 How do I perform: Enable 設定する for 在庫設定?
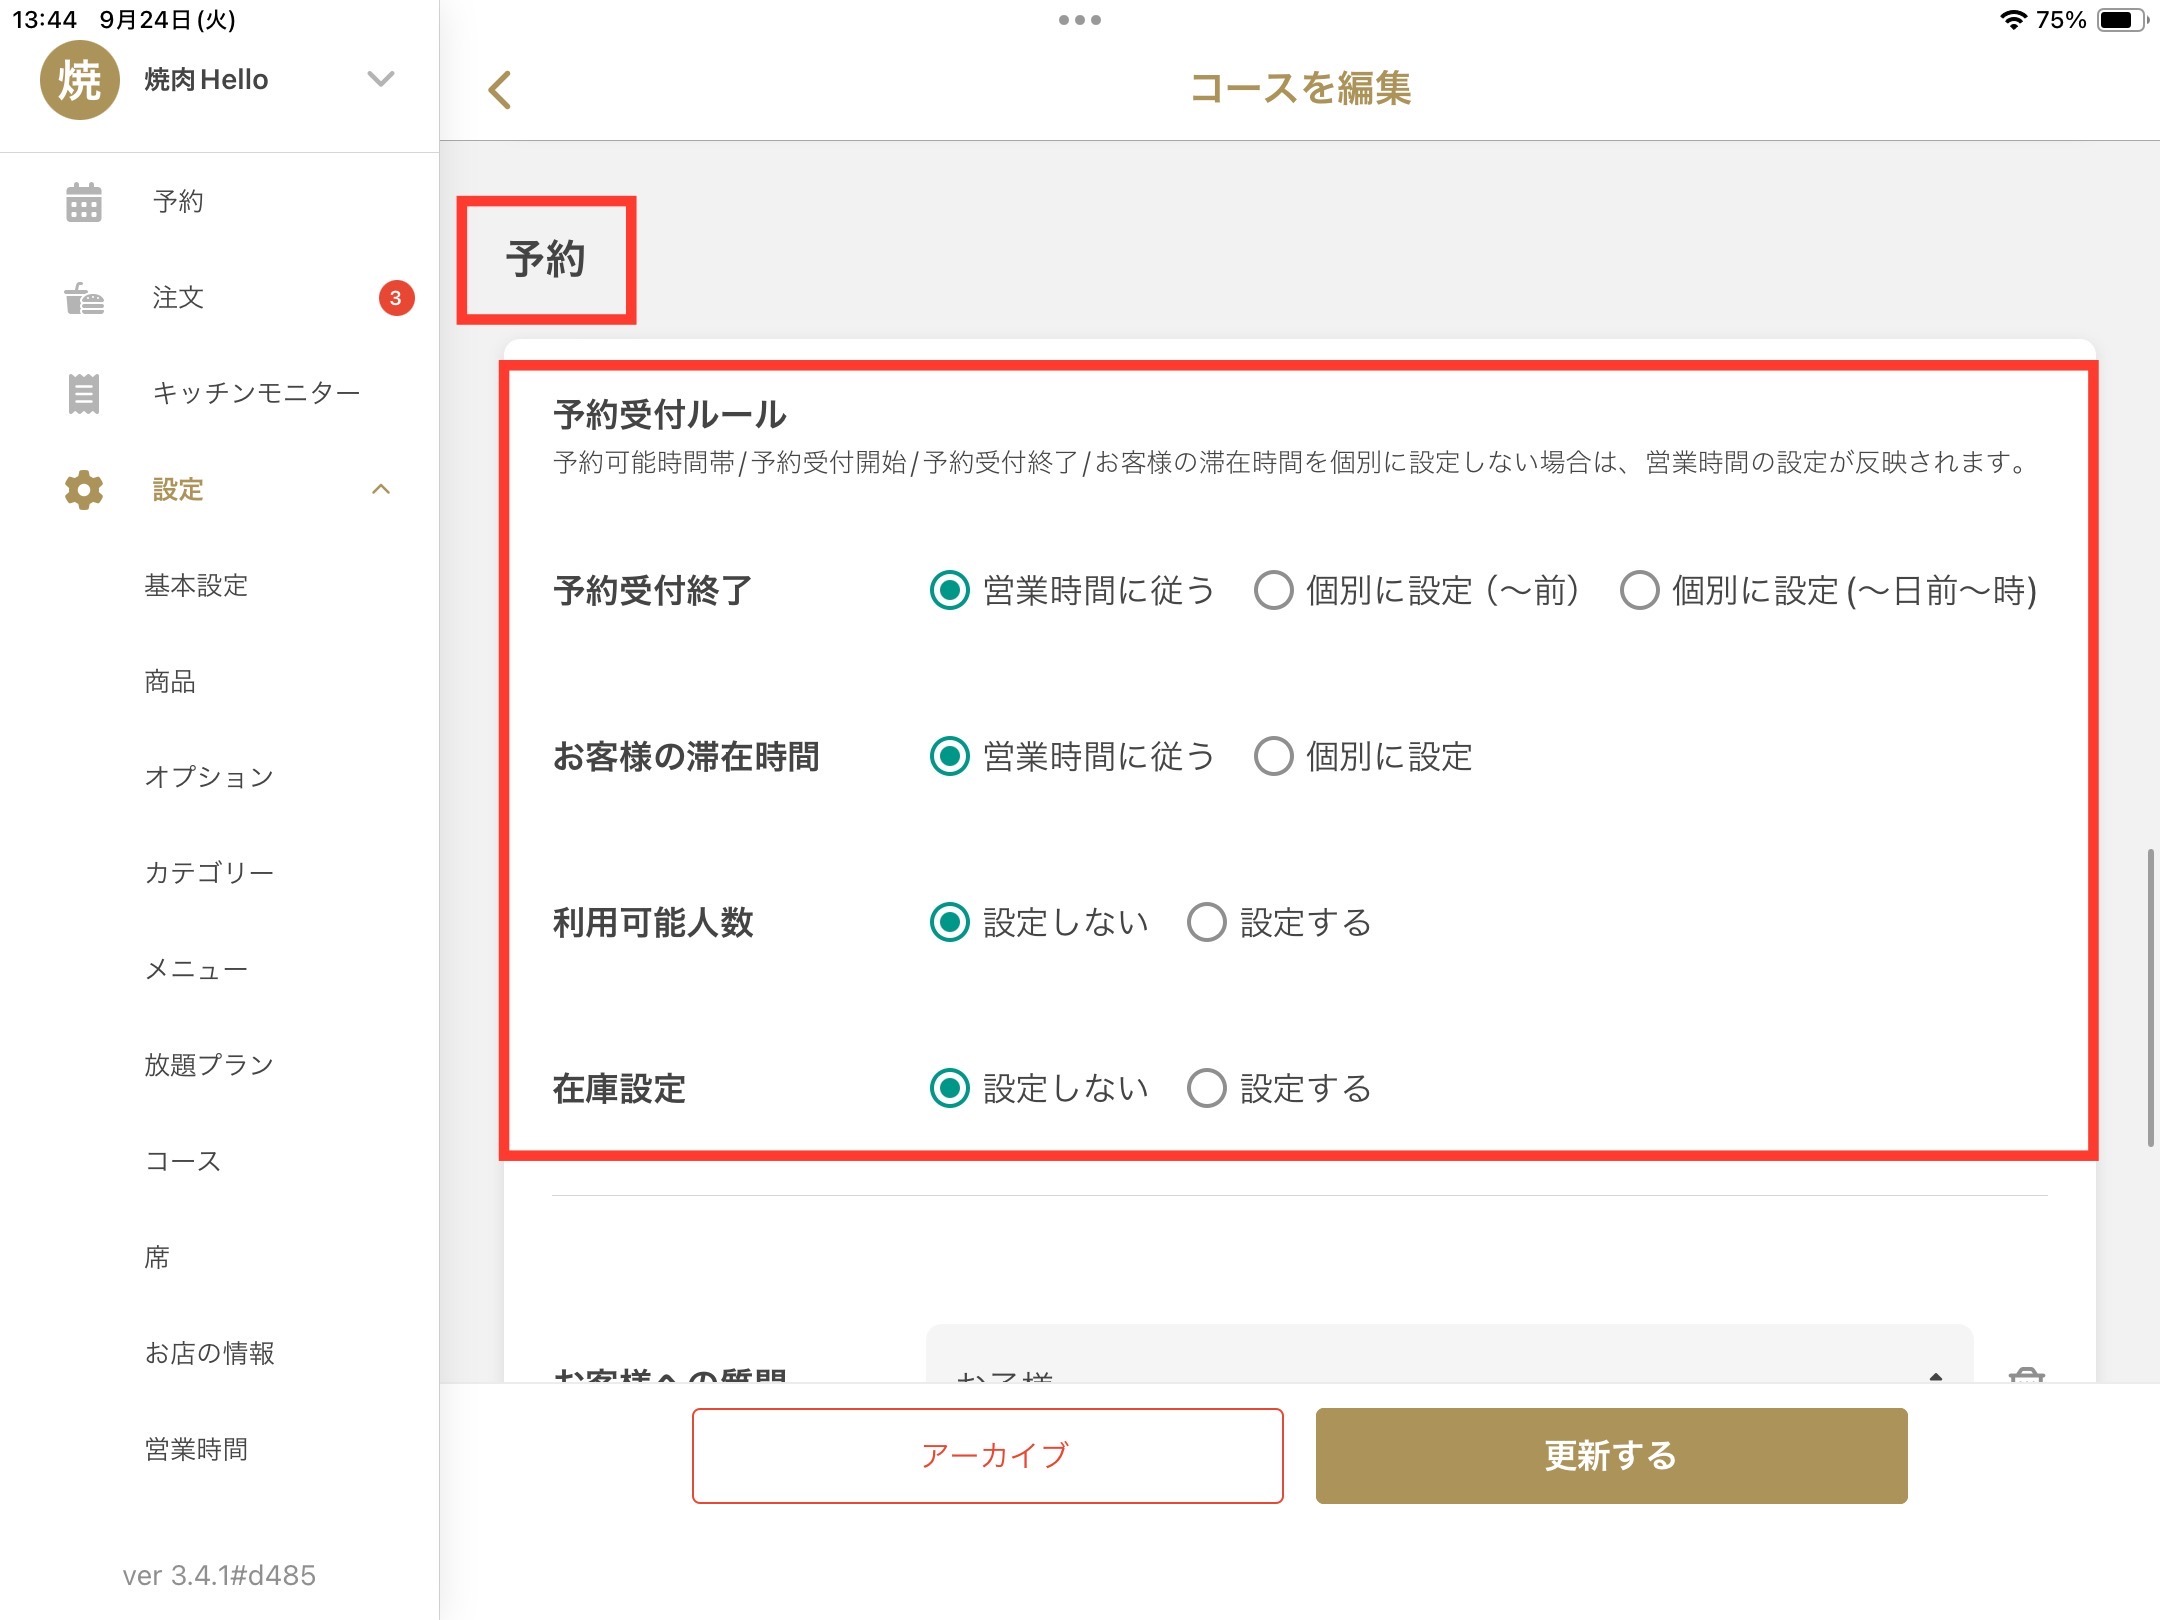click(x=1206, y=1088)
